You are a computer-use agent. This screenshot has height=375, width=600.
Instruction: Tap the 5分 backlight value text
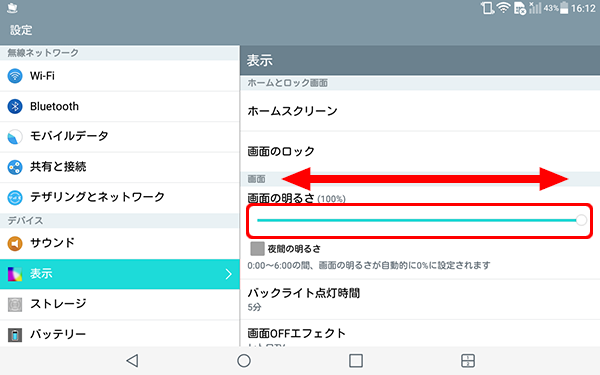[254, 307]
